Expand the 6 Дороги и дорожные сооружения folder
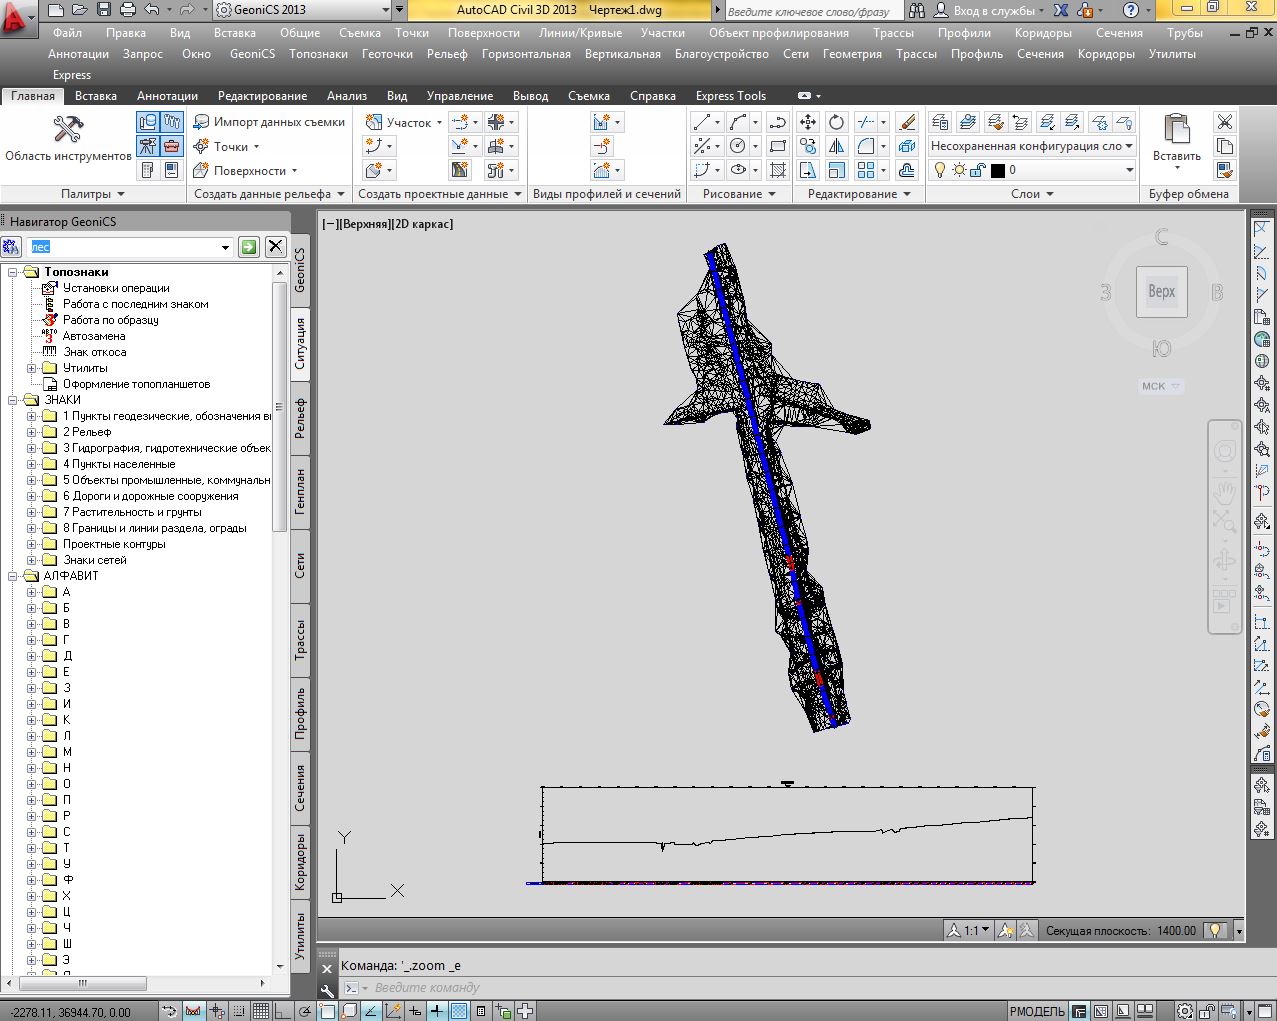Screen dimensions: 1277x1021 tap(32, 496)
